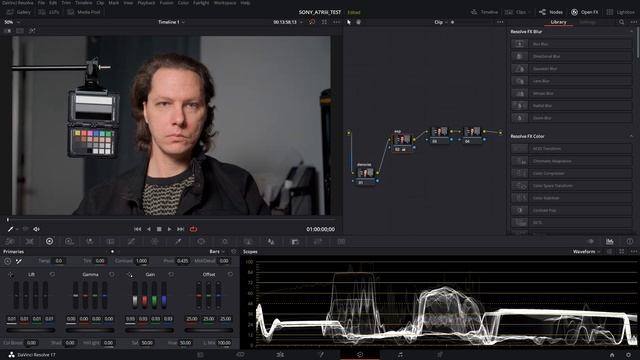Play forward in viewer transport
This screenshot has height=360, width=640.
(169, 229)
